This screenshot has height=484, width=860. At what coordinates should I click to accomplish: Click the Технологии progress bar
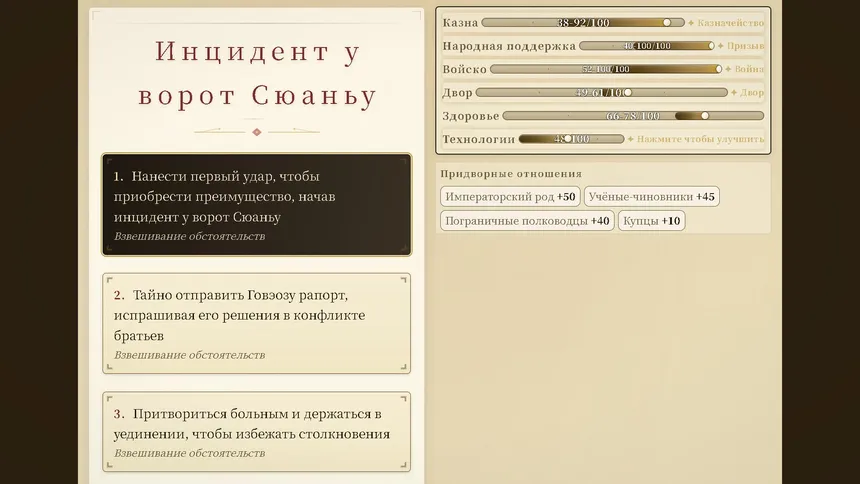(572, 139)
